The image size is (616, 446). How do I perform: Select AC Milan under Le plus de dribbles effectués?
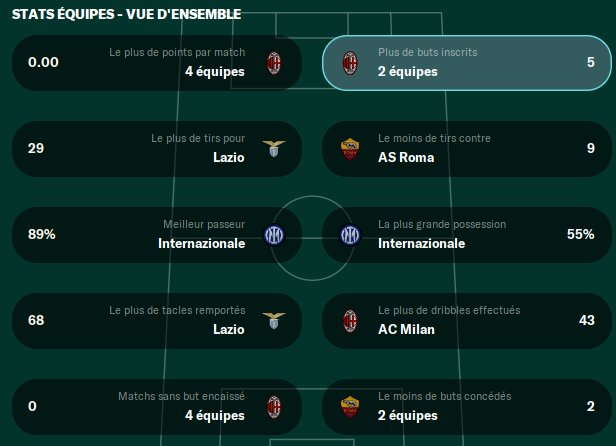click(406, 329)
